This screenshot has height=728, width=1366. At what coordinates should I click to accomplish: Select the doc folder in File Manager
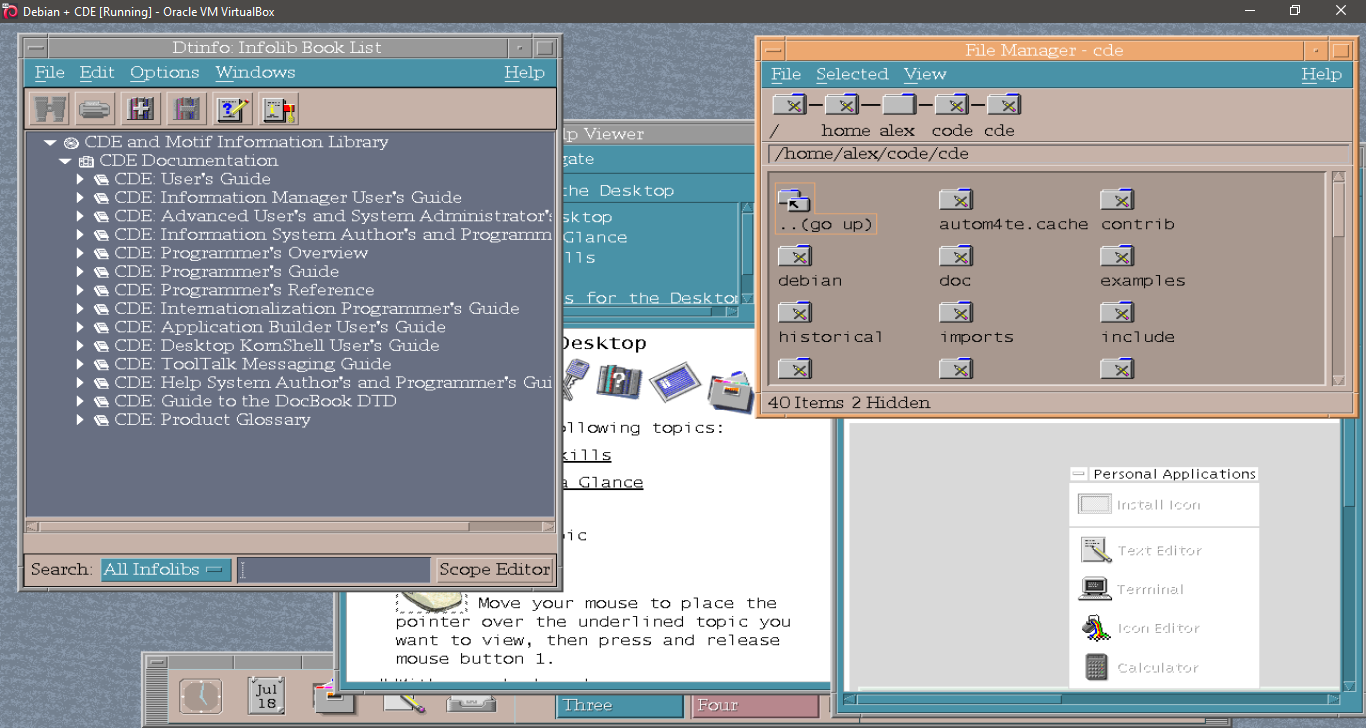[x=956, y=257]
